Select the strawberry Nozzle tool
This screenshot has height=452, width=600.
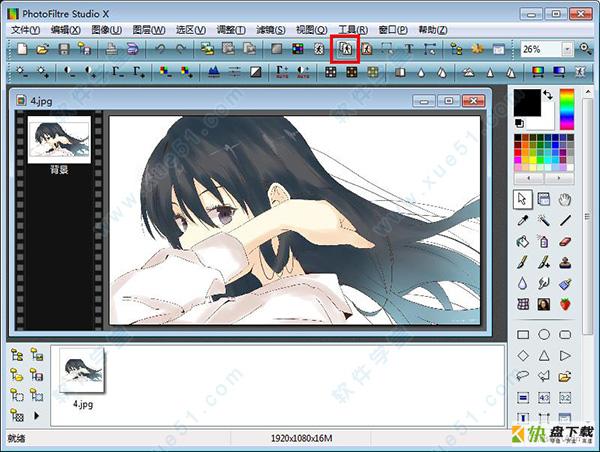(x=565, y=305)
